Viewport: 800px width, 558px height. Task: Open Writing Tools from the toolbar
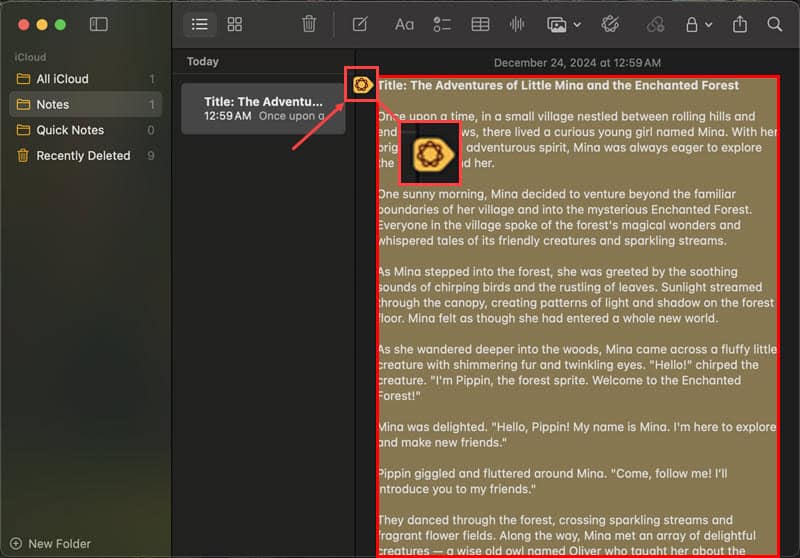(x=612, y=24)
